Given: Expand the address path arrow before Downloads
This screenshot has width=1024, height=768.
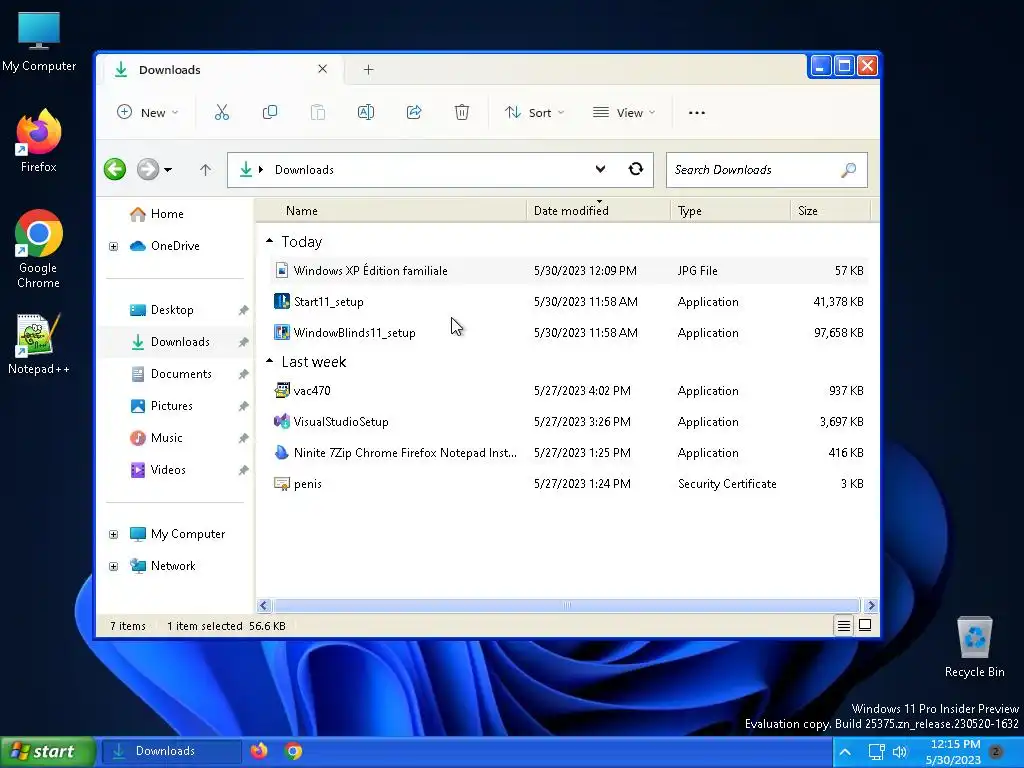Looking at the screenshot, I should (261, 170).
